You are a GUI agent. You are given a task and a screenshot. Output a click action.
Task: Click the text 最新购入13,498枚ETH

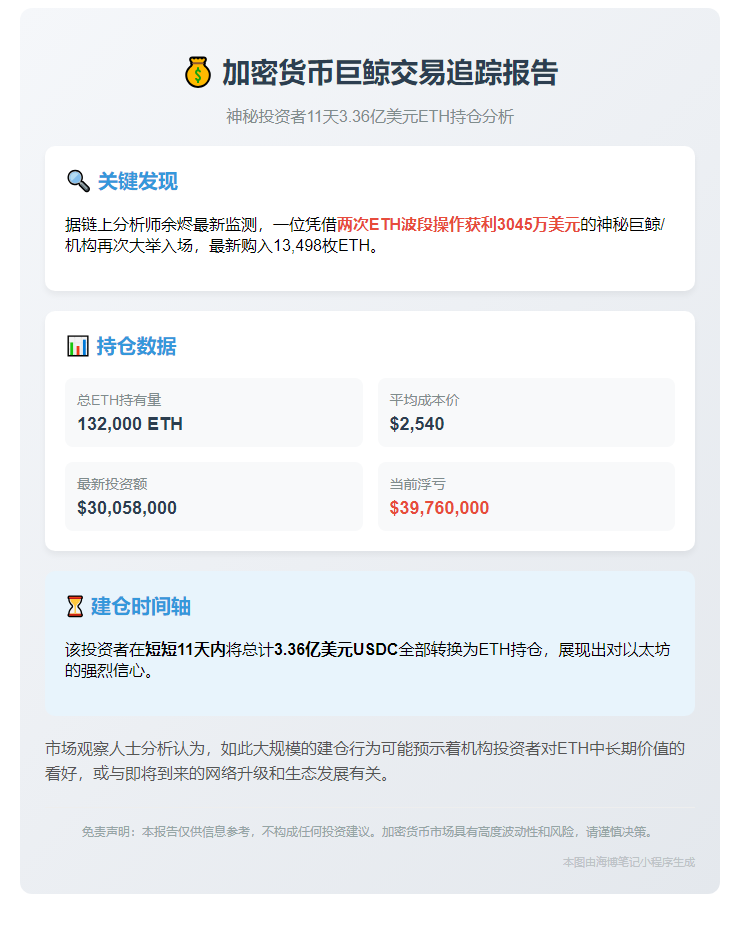pyautogui.click(x=293, y=245)
